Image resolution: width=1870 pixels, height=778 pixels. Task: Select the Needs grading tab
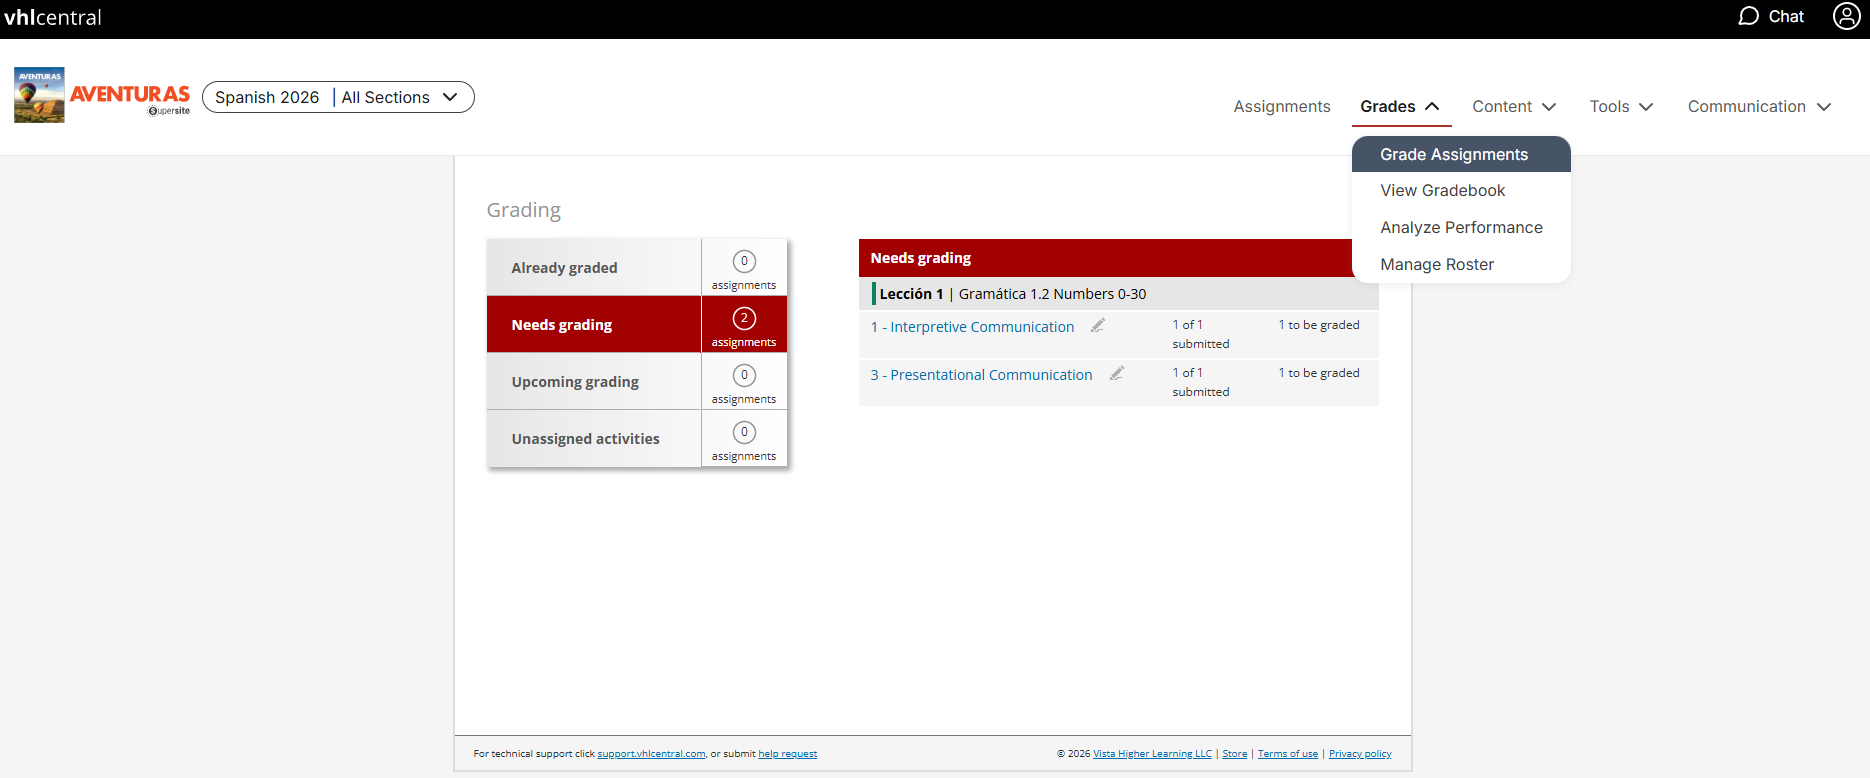(594, 324)
